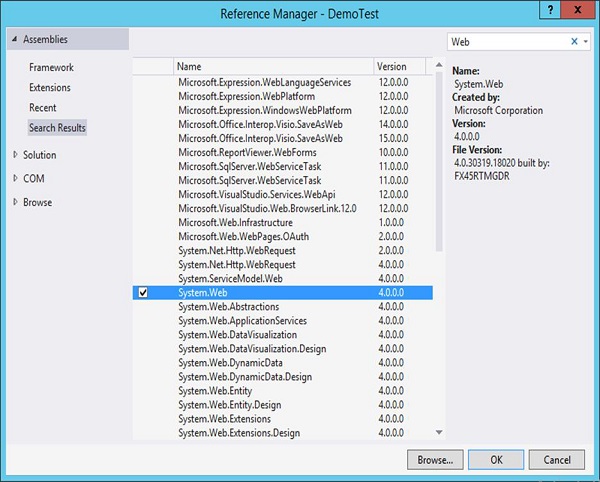Expand the Browse section
This screenshot has width=600, height=482.
[14, 202]
